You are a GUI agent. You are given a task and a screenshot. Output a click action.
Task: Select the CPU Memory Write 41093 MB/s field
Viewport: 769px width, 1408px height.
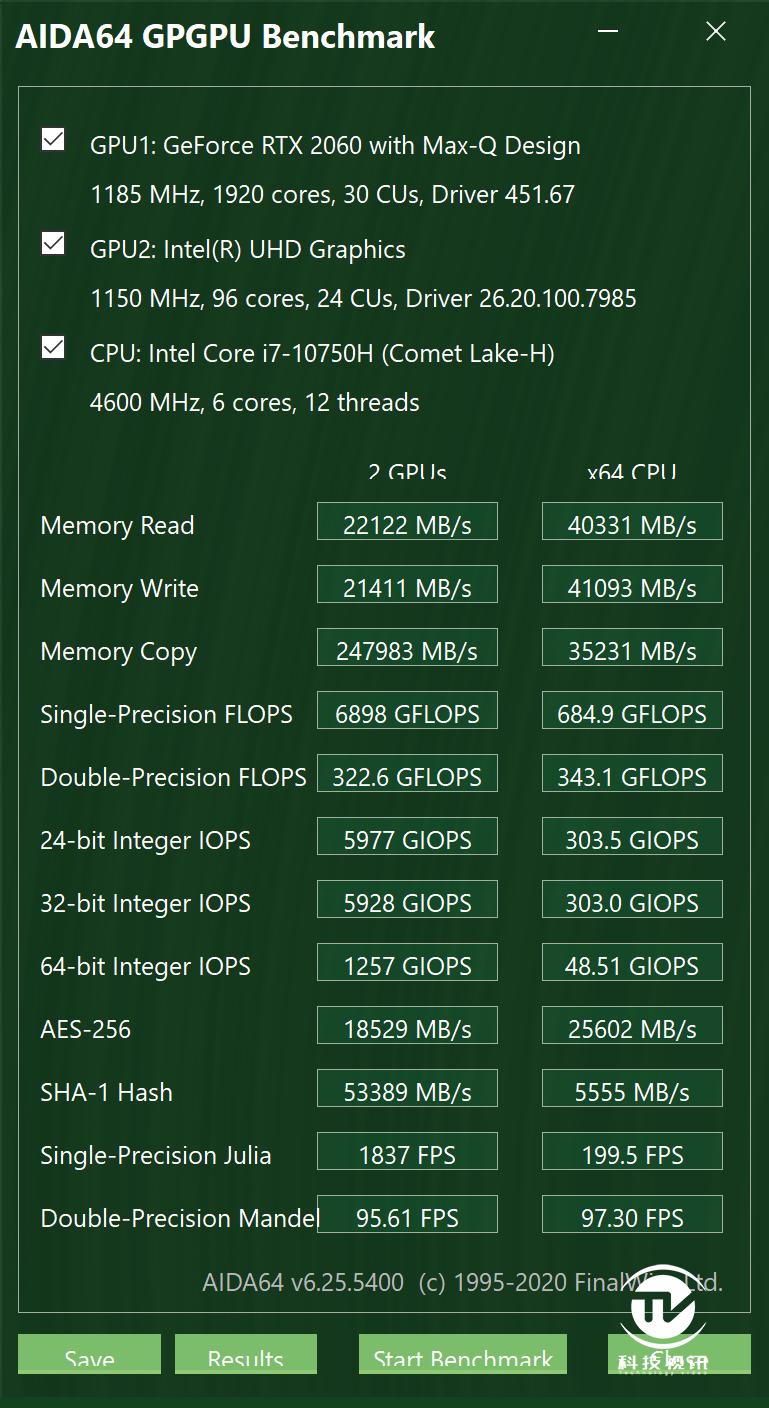[632, 585]
